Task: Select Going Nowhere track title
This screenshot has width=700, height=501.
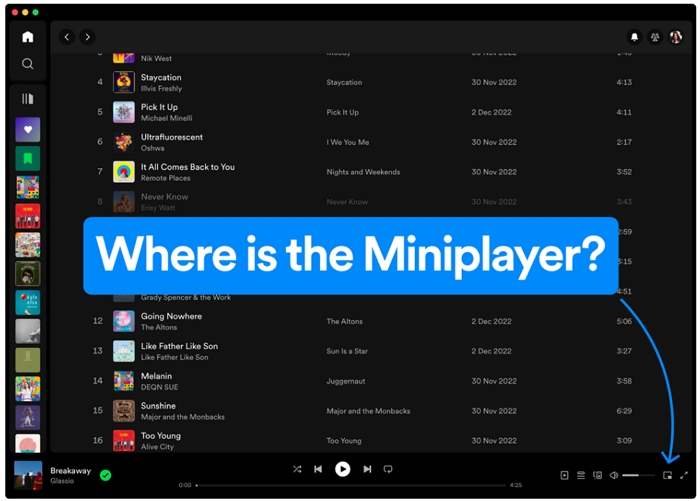Action: (x=171, y=316)
